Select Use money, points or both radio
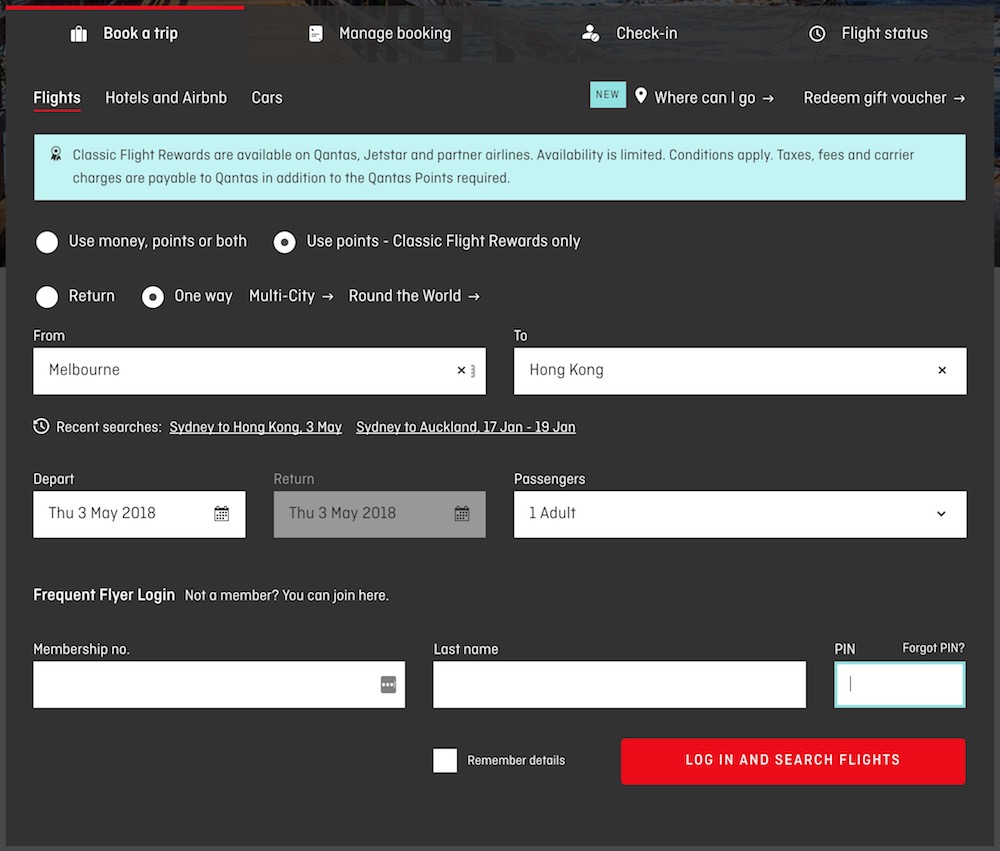 (47, 242)
